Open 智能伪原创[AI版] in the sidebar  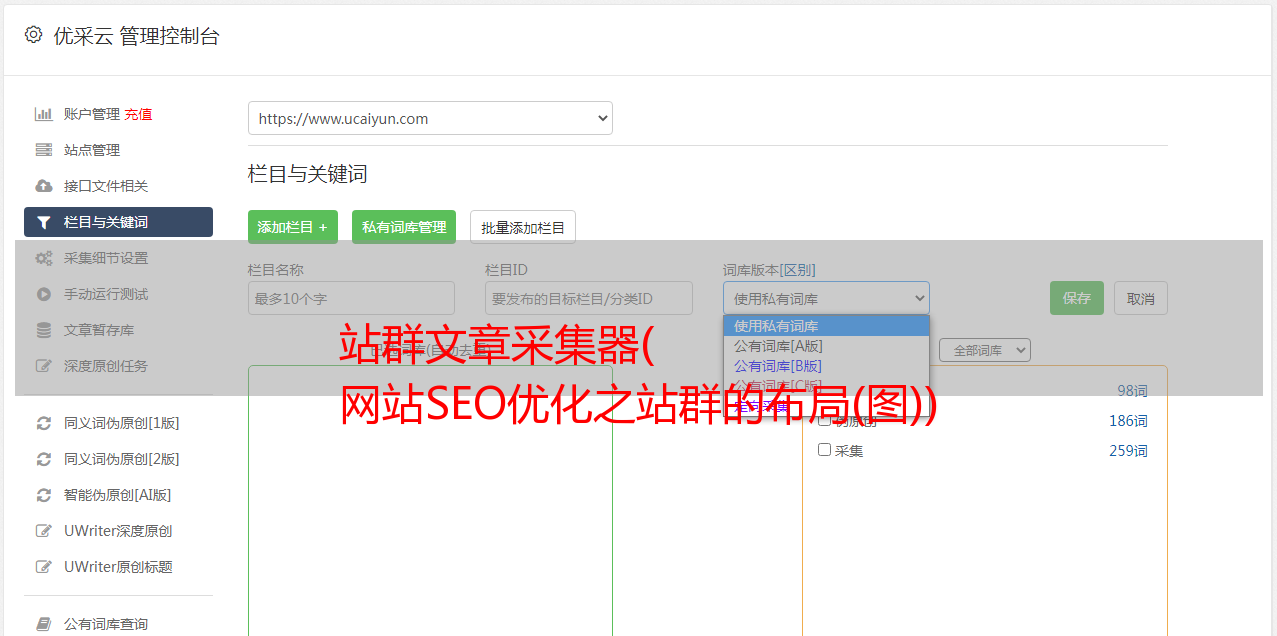(118, 495)
